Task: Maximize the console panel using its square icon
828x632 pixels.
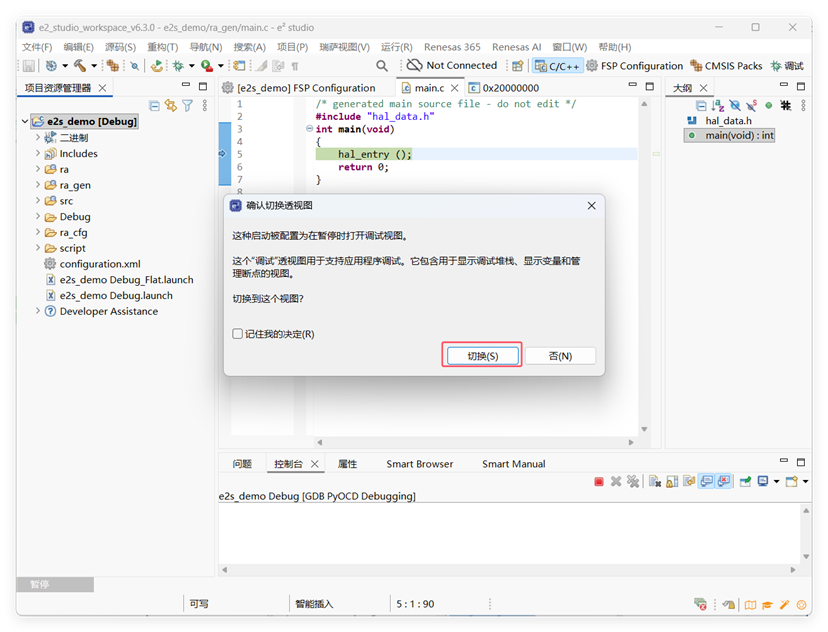Action: coord(801,462)
